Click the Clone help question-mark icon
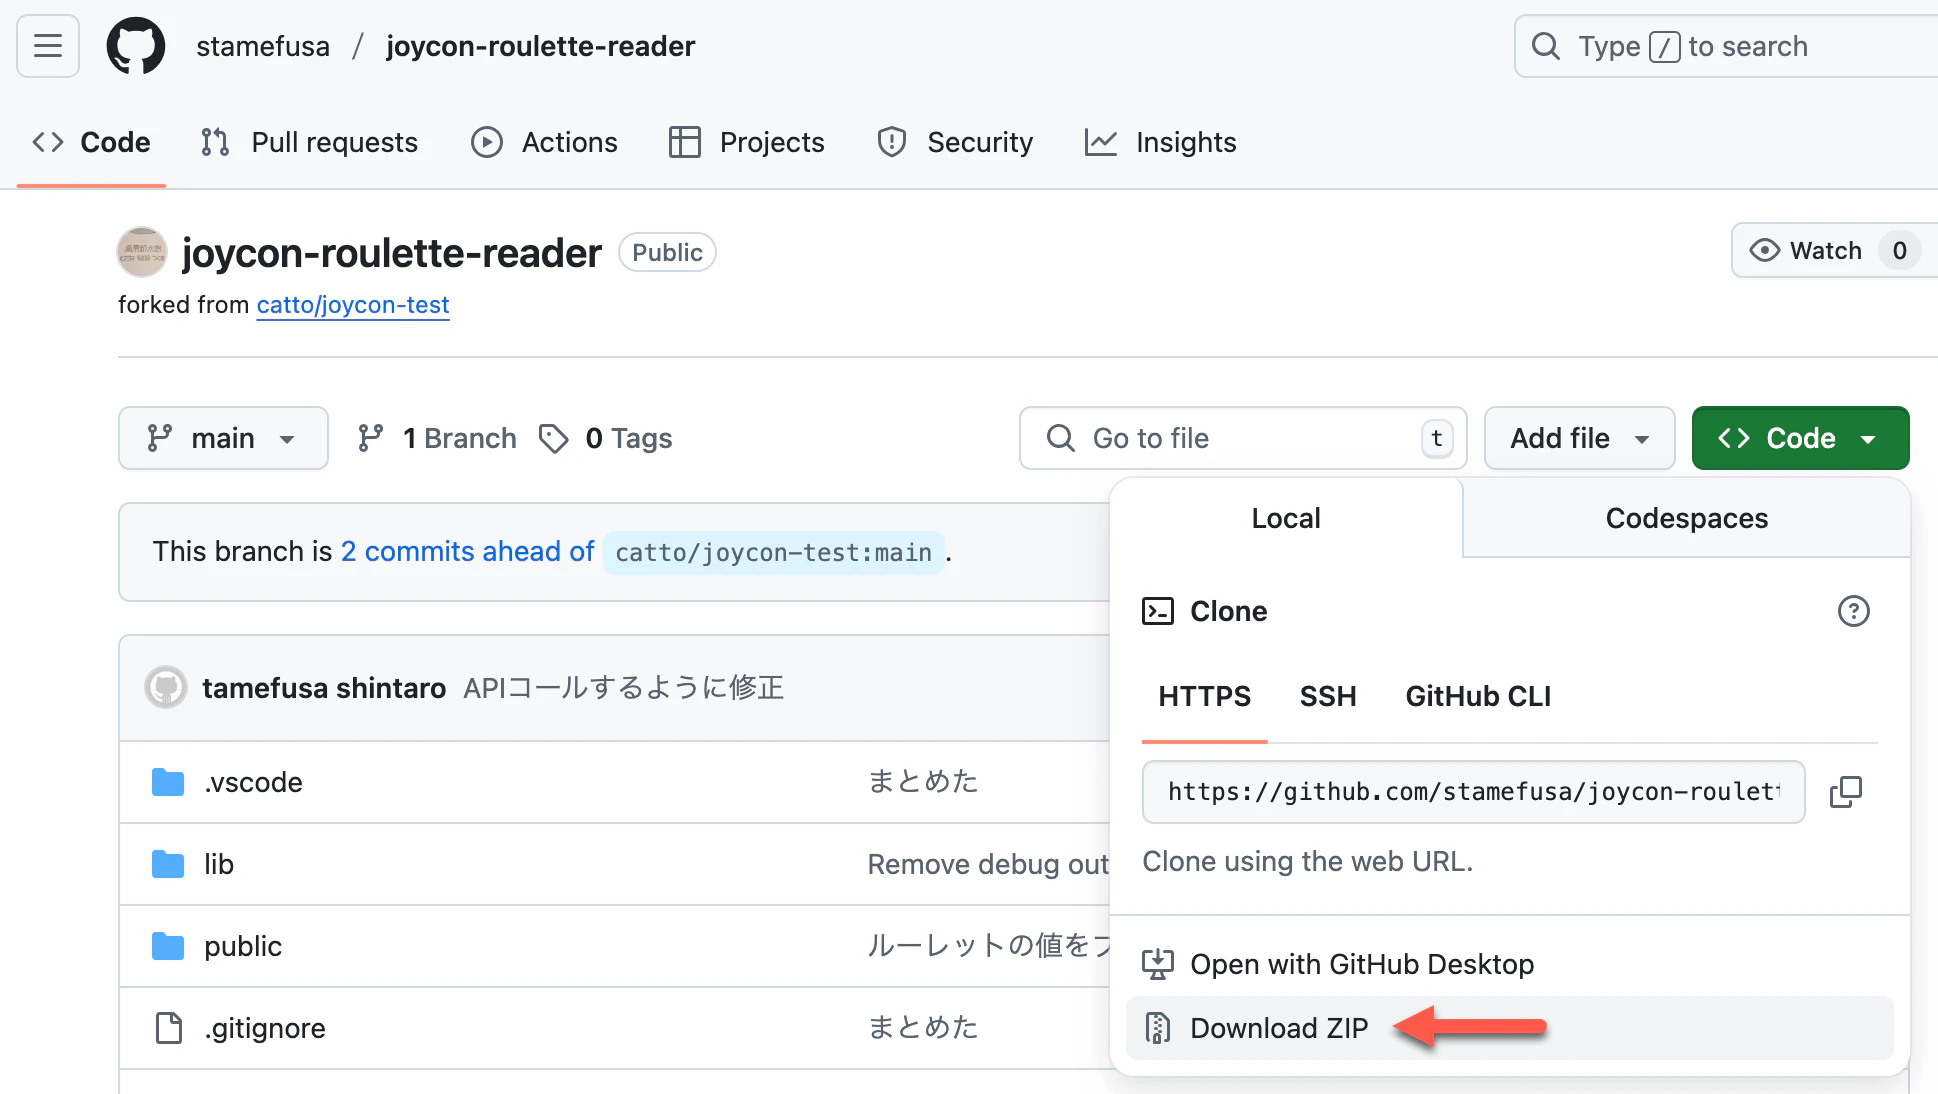 [x=1853, y=611]
